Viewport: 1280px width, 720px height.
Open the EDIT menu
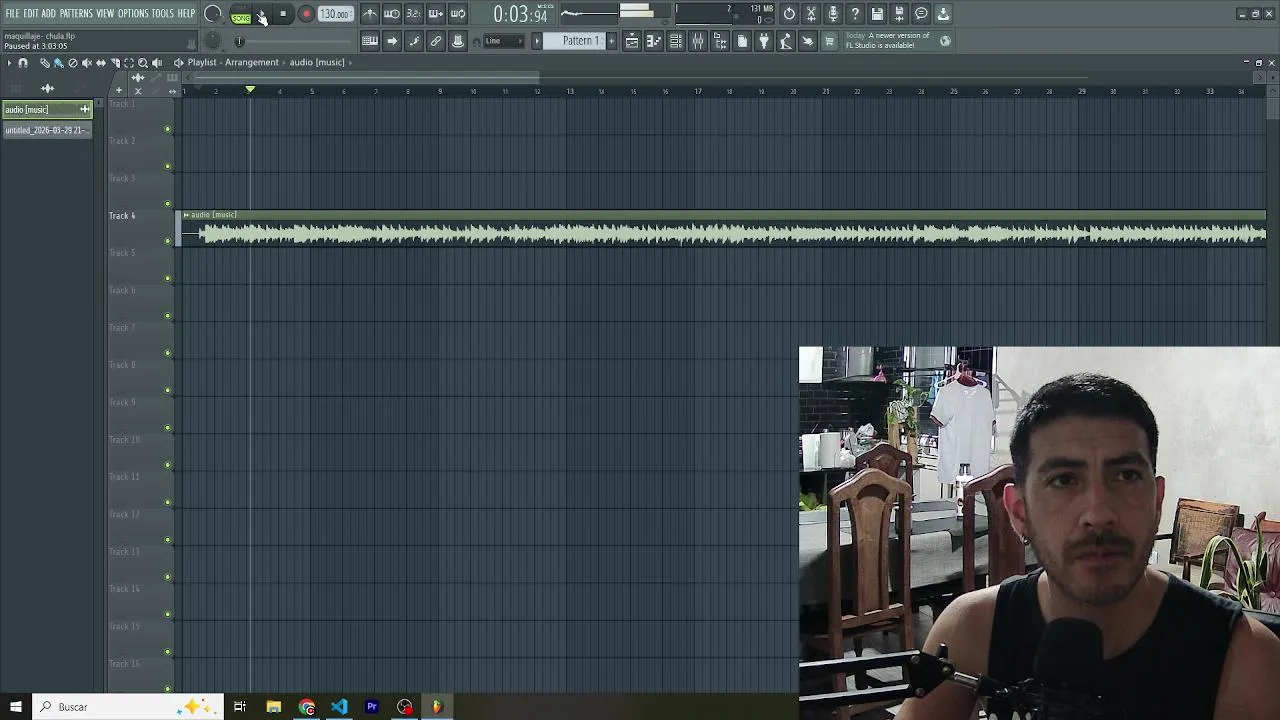[x=31, y=14]
